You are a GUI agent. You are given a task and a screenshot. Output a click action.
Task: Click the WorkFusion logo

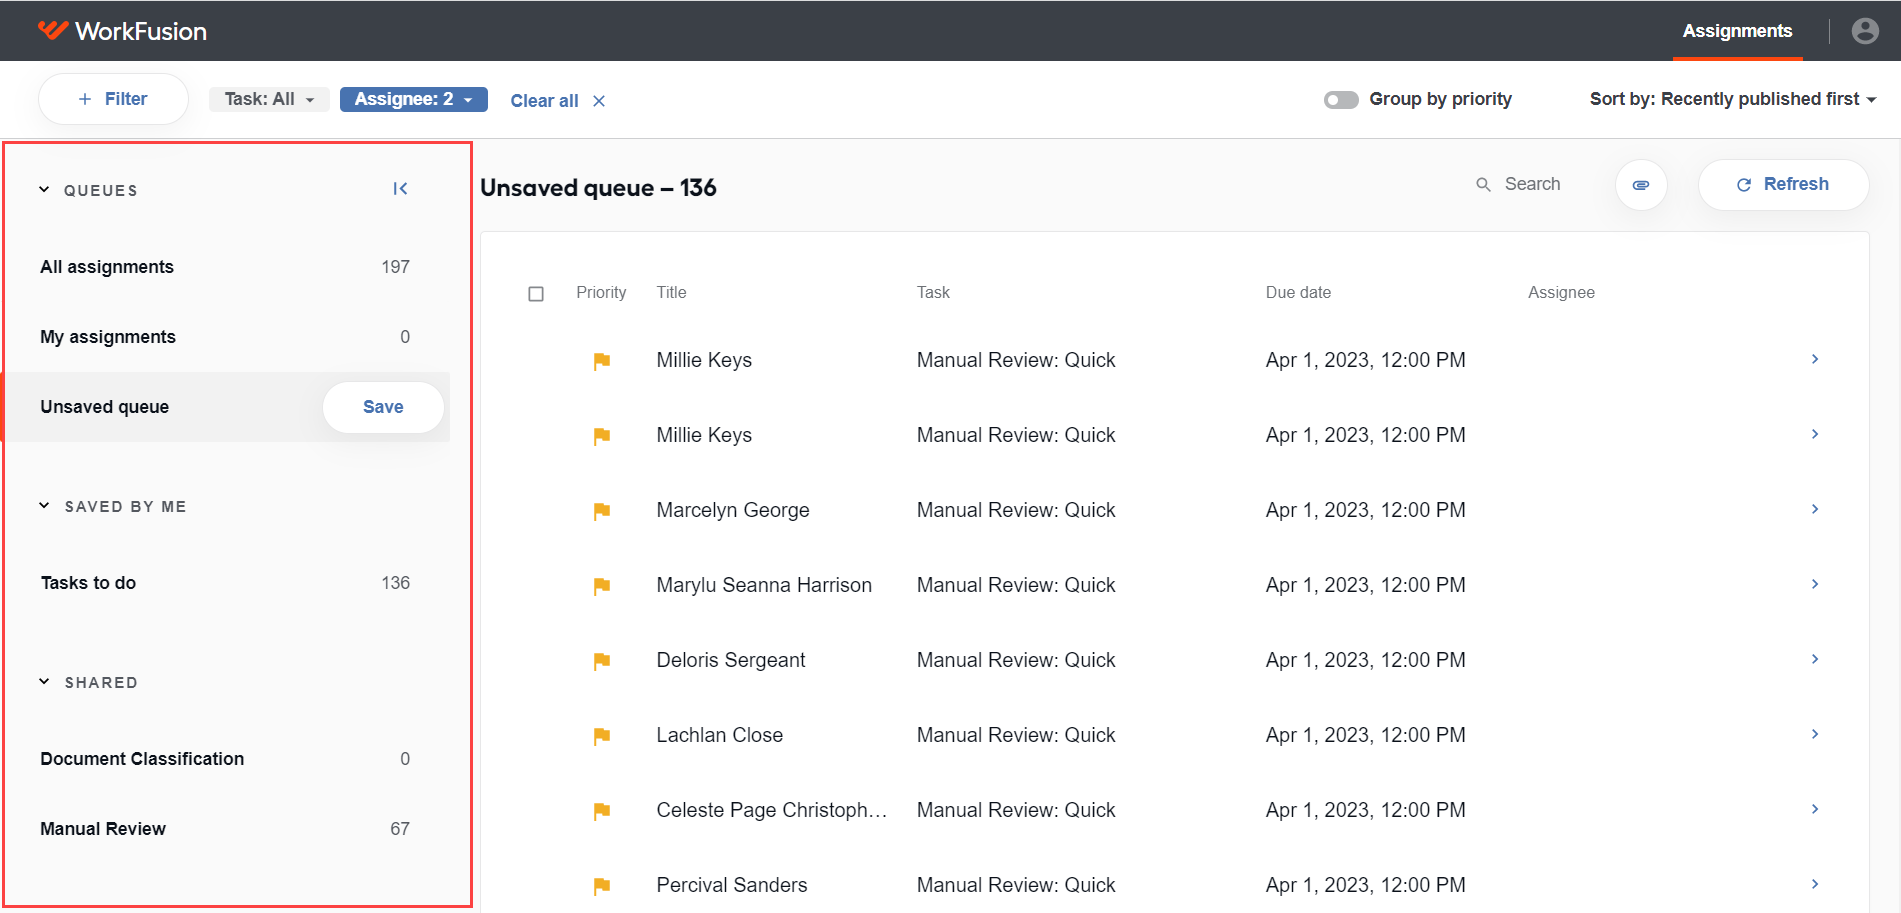click(x=122, y=31)
